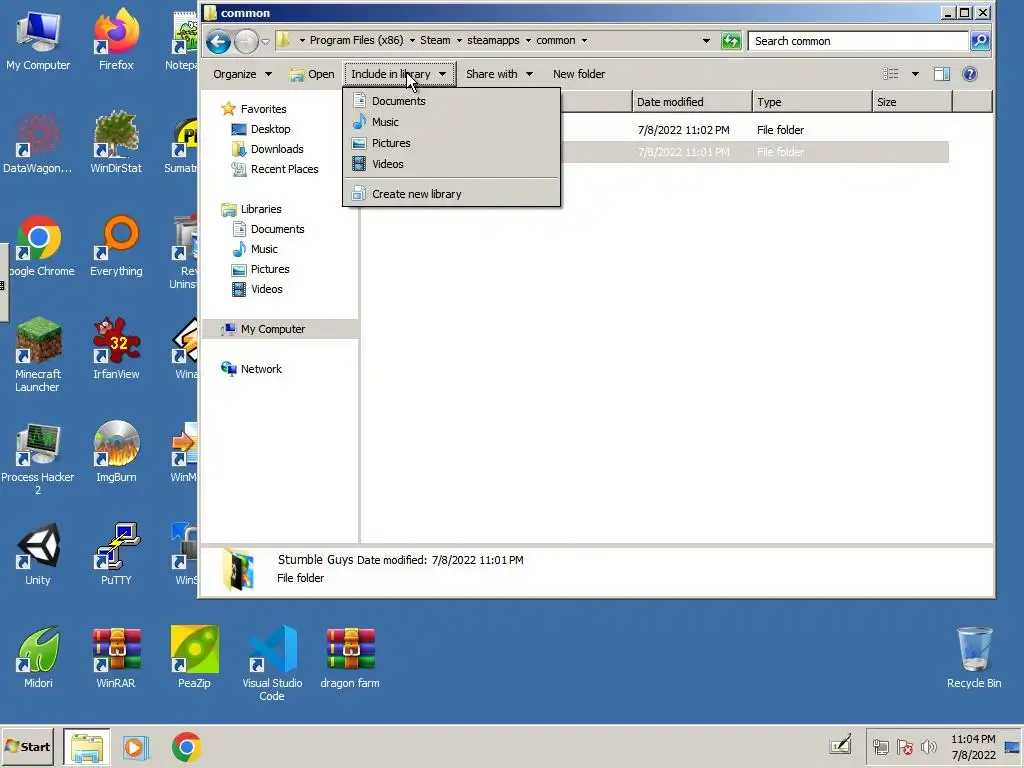The width and height of the screenshot is (1024, 768).
Task: Sort by the Type column header
Action: 812,102
